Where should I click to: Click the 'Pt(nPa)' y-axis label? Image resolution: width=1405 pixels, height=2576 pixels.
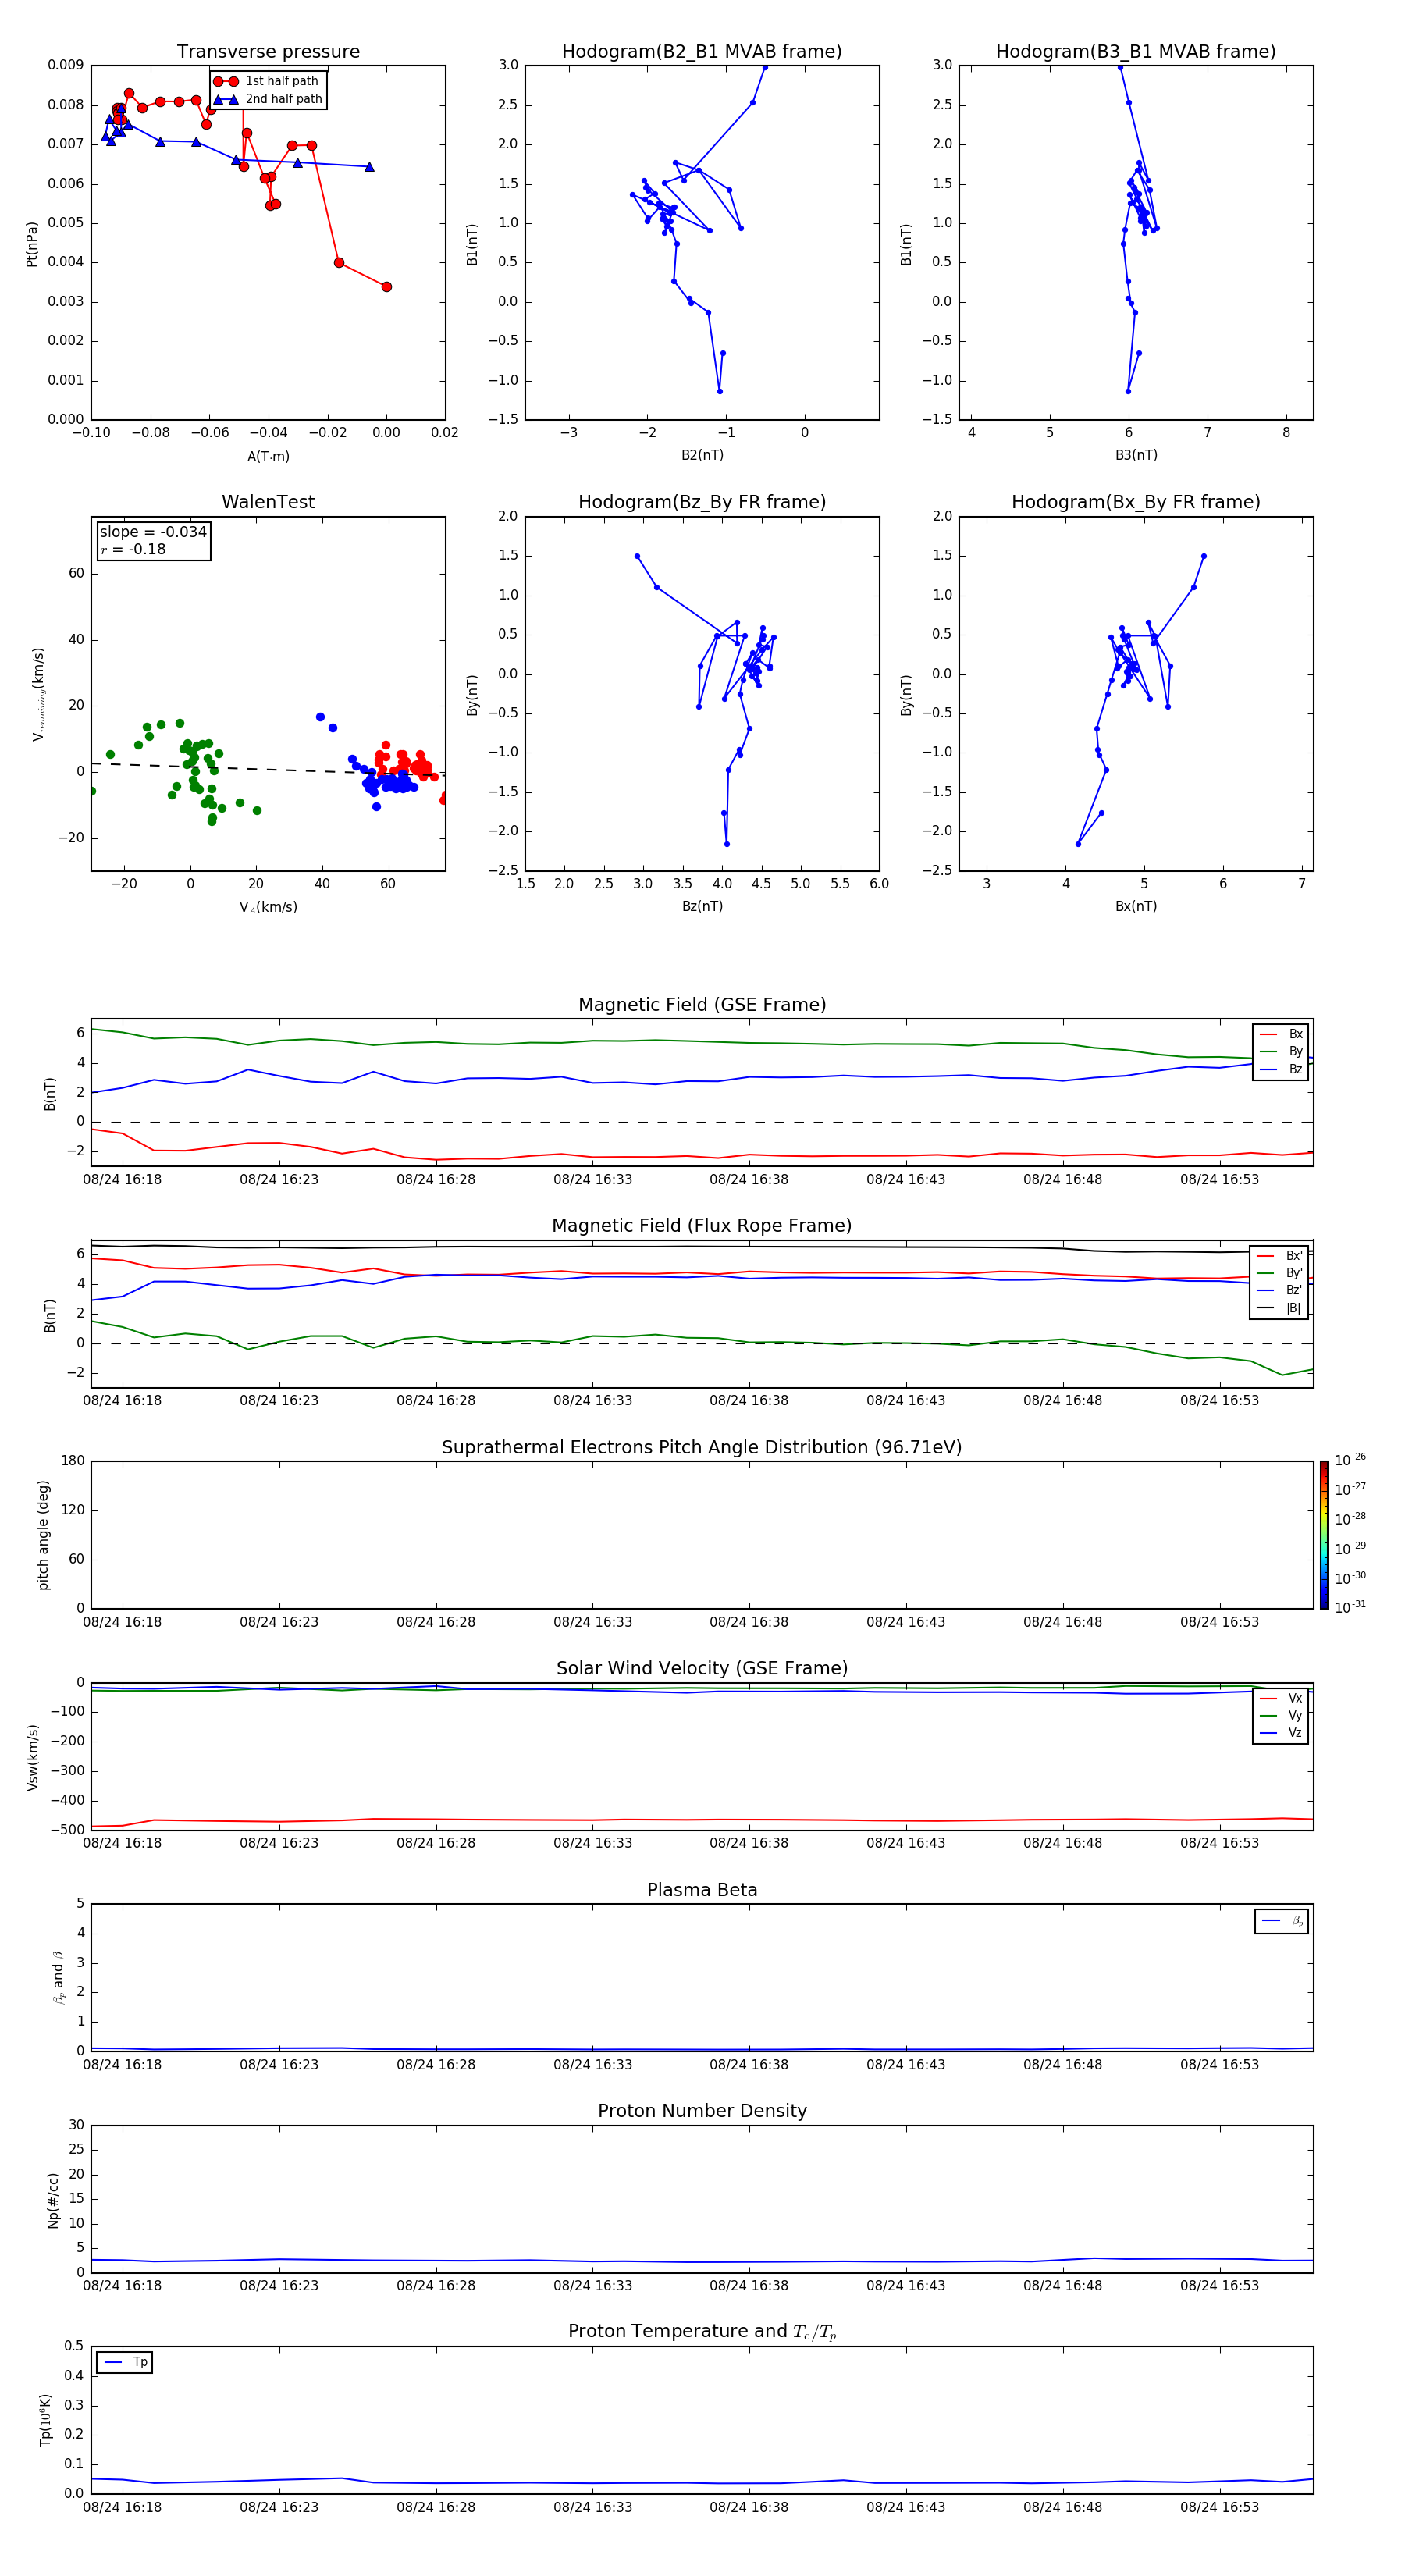pyautogui.click(x=32, y=243)
